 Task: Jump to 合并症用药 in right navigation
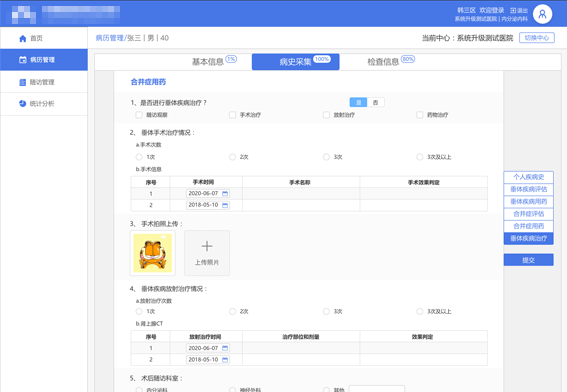(528, 226)
